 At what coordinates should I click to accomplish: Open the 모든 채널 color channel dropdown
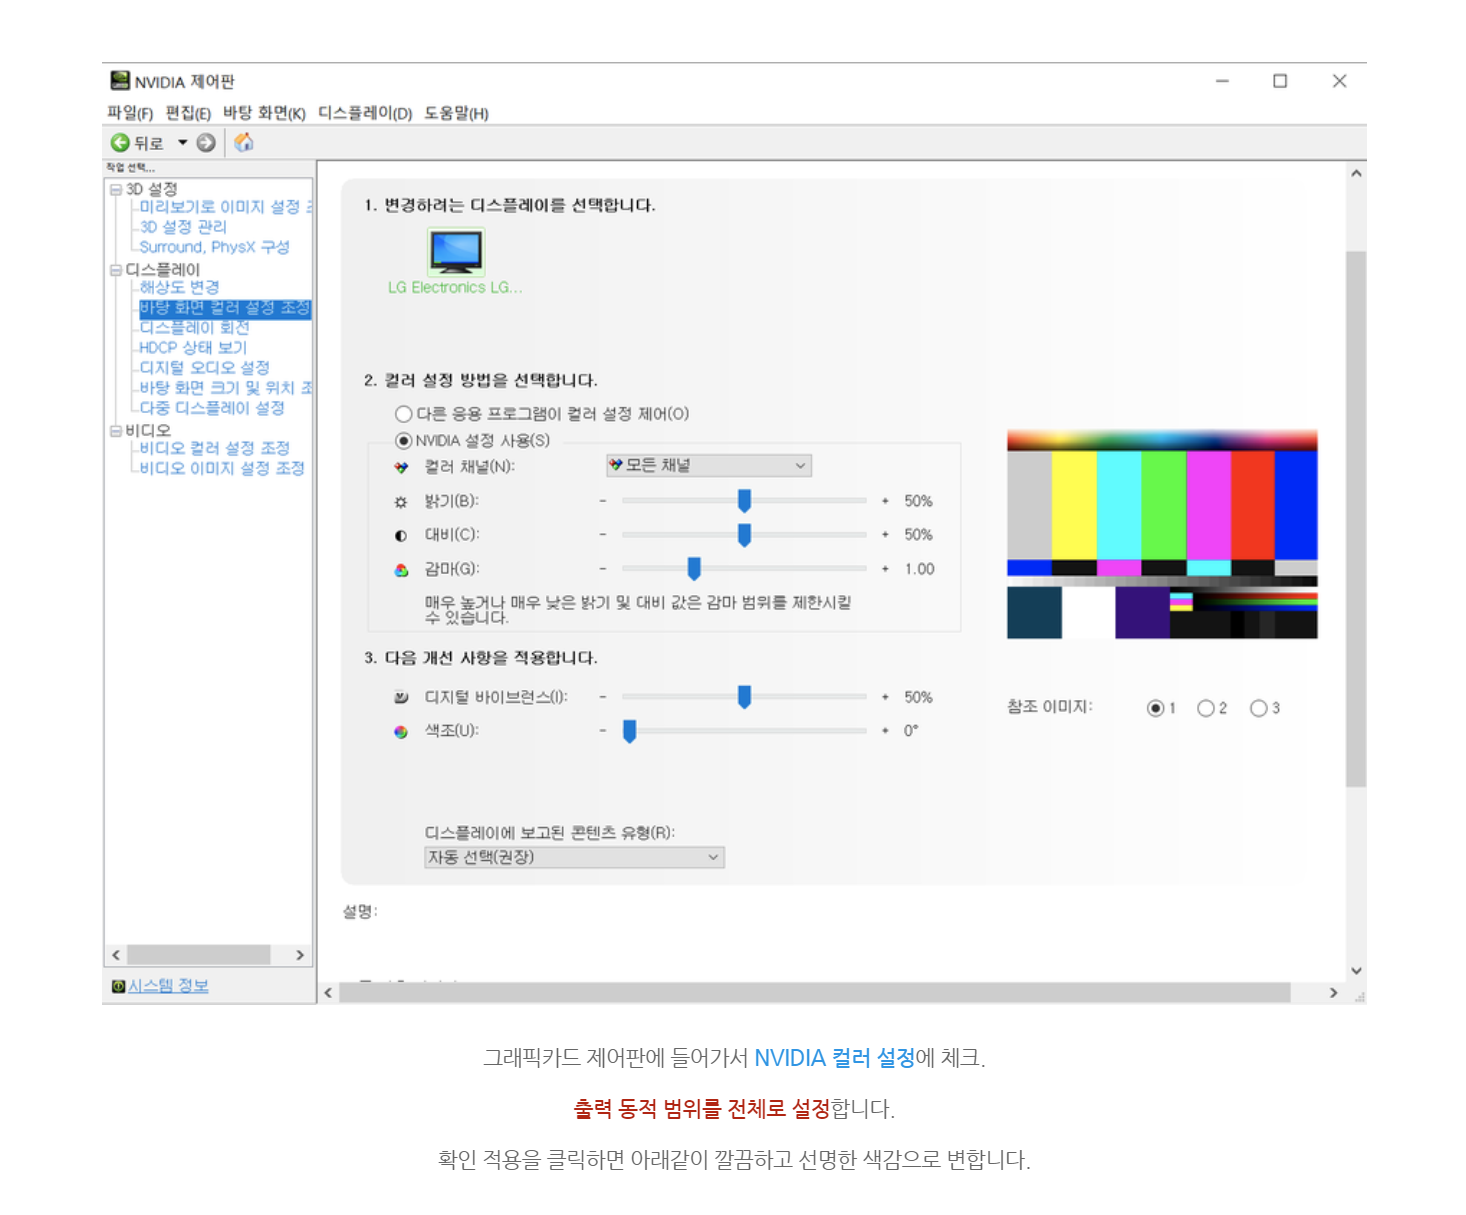(x=708, y=465)
